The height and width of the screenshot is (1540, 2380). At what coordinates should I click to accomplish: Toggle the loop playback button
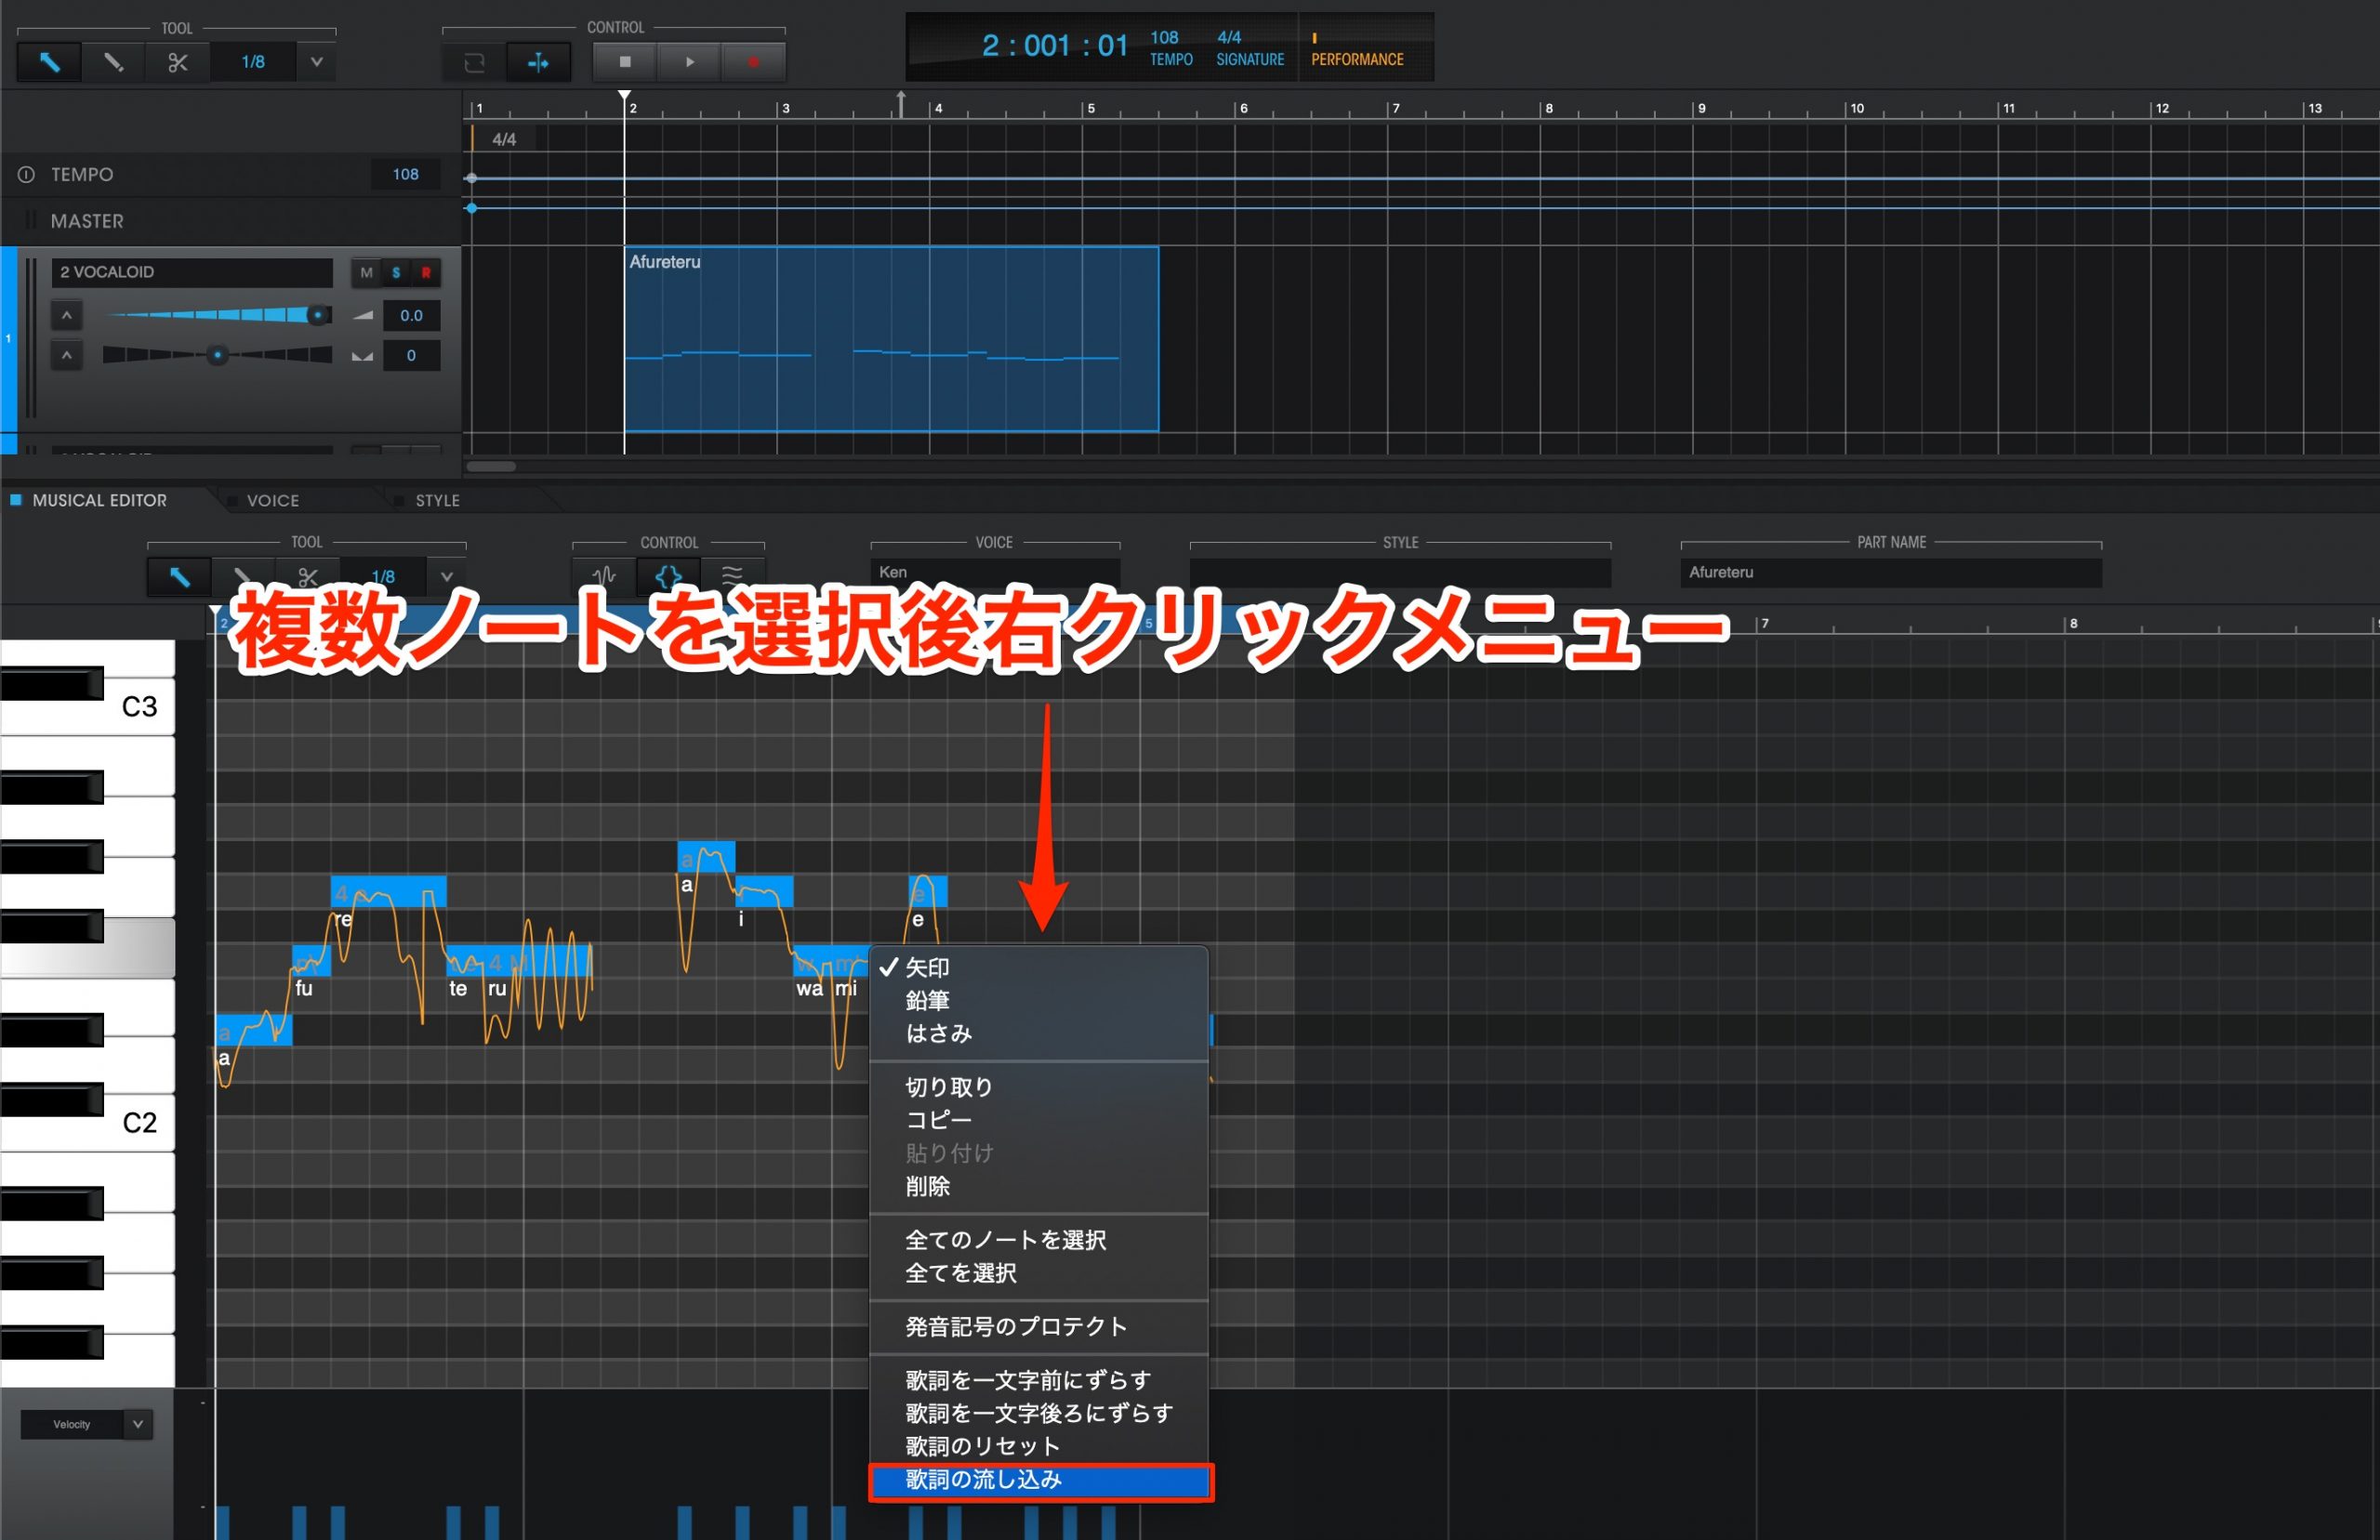click(x=475, y=63)
